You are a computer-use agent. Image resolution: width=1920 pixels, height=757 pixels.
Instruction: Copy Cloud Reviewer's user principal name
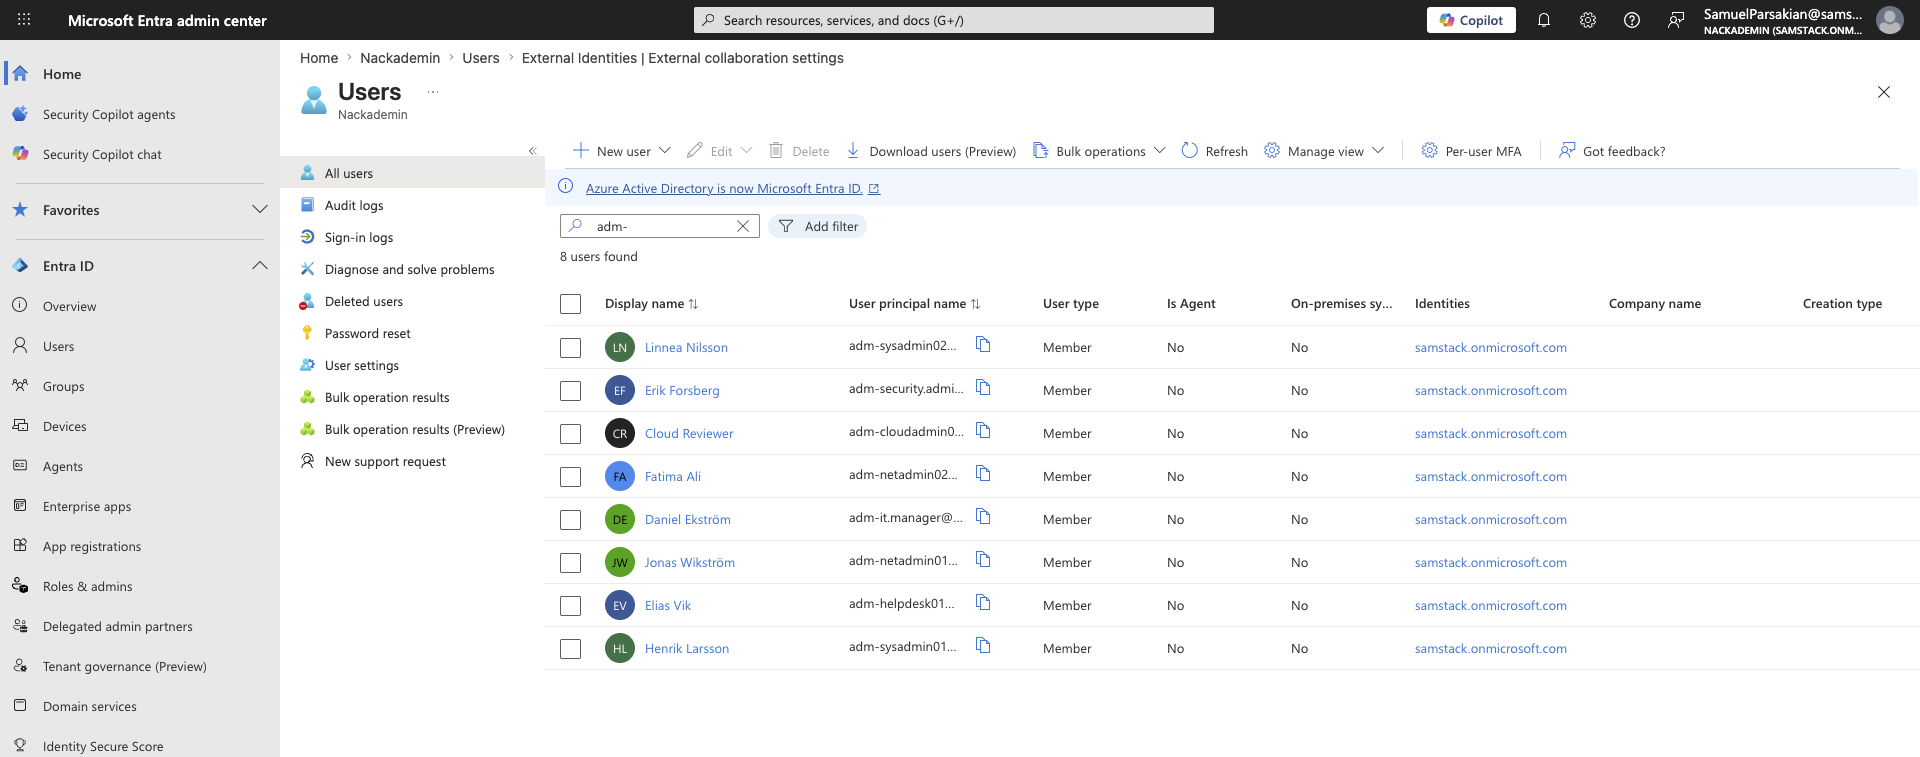(x=983, y=431)
